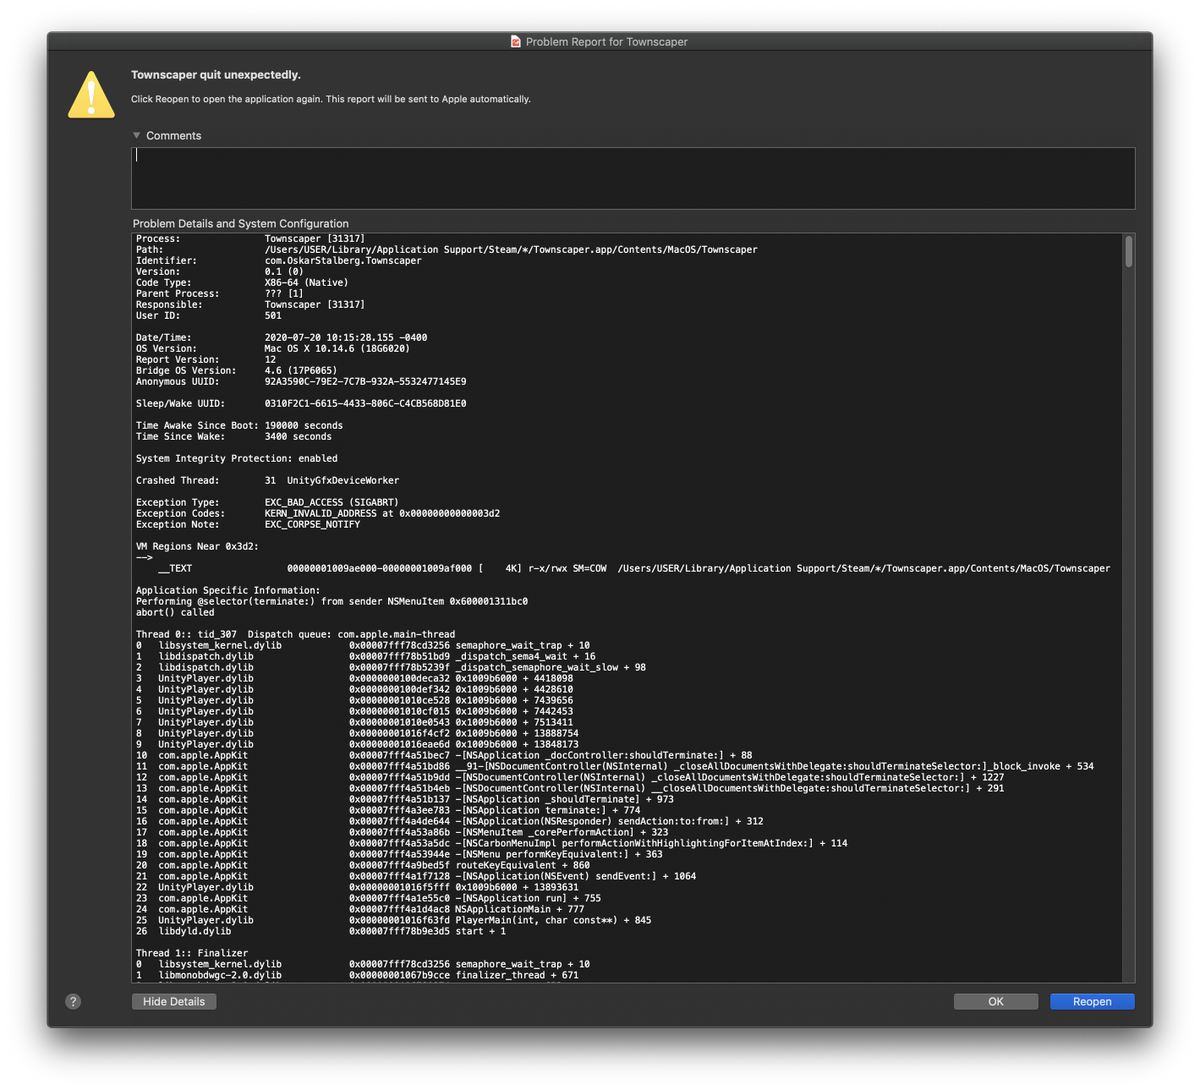
Task: Click the help question mark button
Action: [x=73, y=1001]
